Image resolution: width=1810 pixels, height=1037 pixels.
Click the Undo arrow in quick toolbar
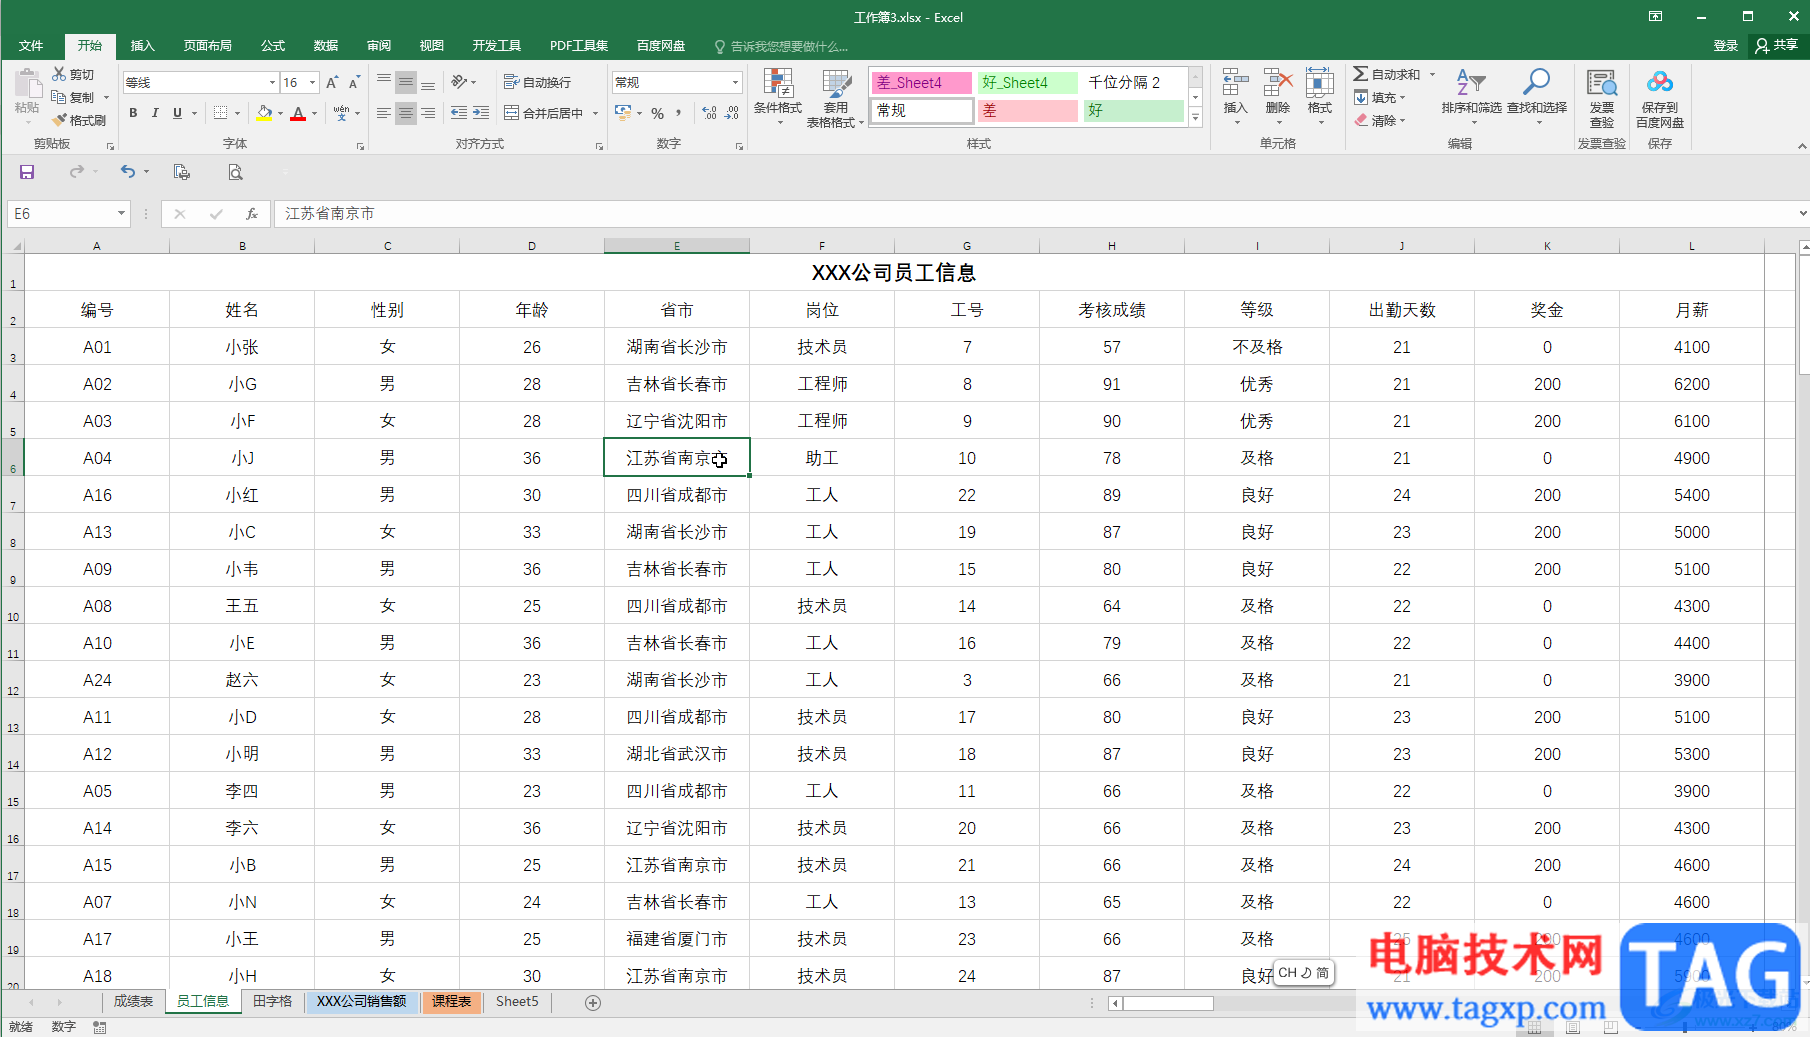[x=128, y=172]
